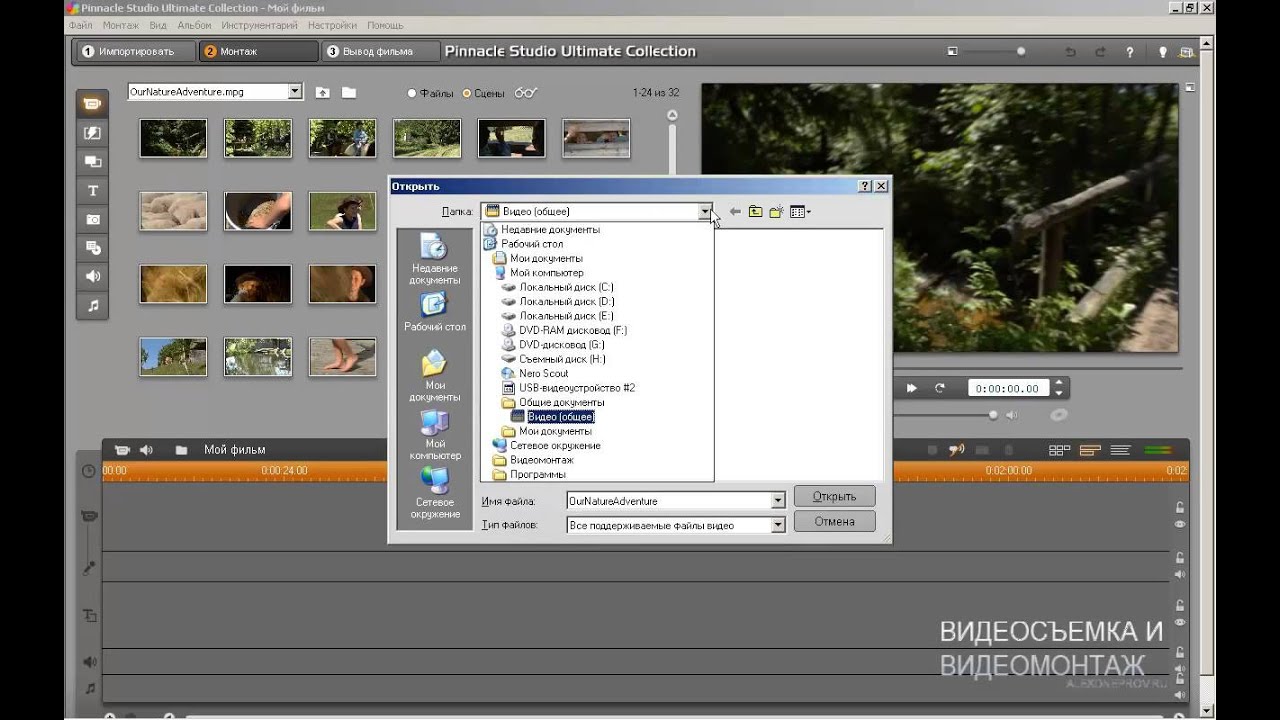Viewport: 1280px width, 720px height.
Task: Open the Файл menu
Action: tap(80, 24)
